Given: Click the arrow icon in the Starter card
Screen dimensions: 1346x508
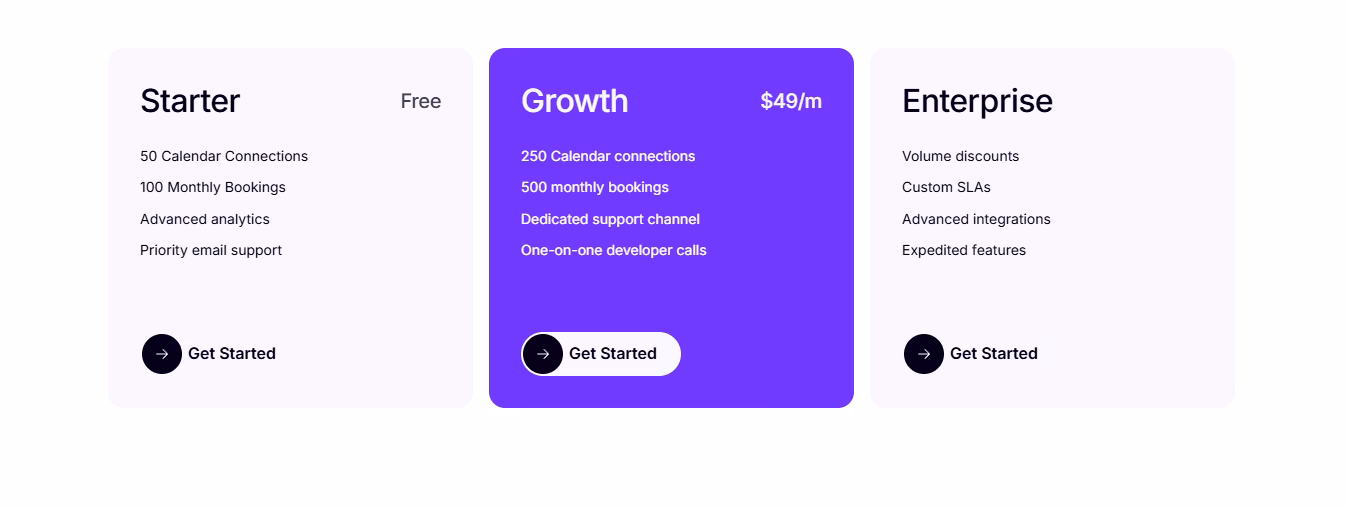Looking at the screenshot, I should [162, 354].
